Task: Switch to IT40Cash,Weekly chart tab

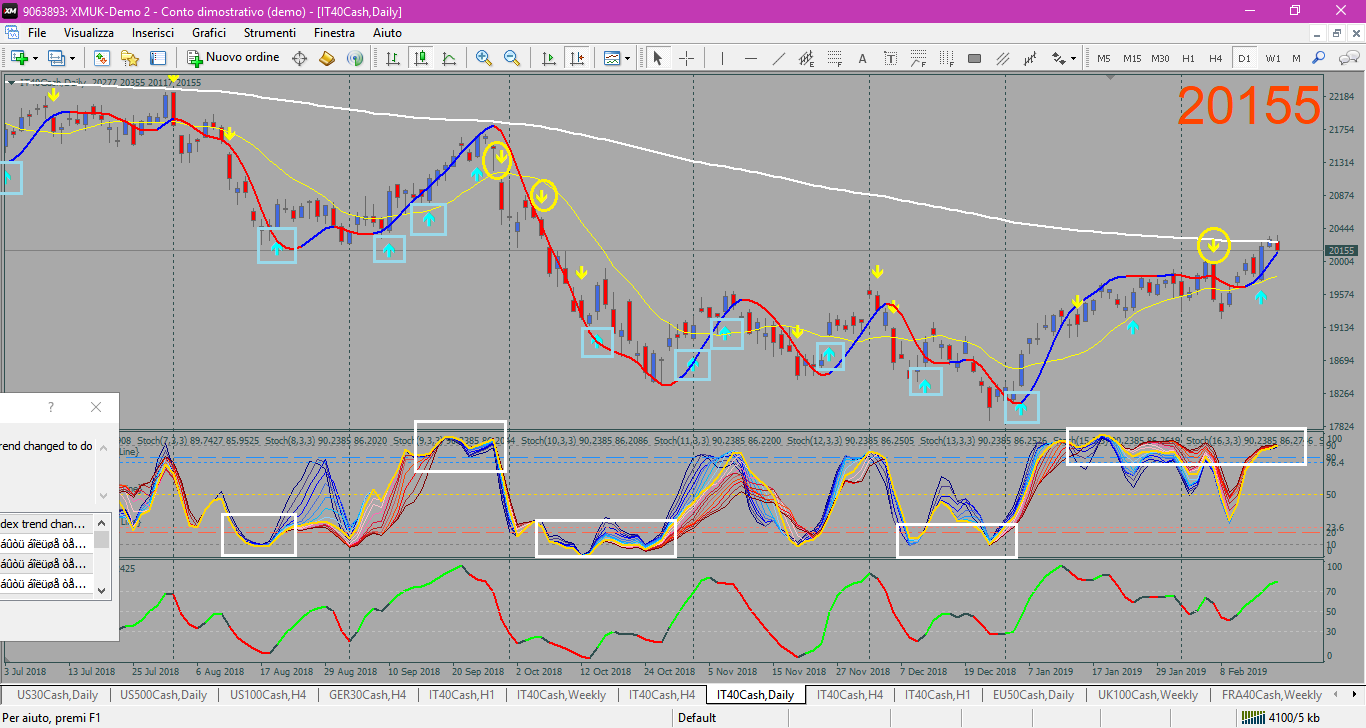Action: [561, 694]
